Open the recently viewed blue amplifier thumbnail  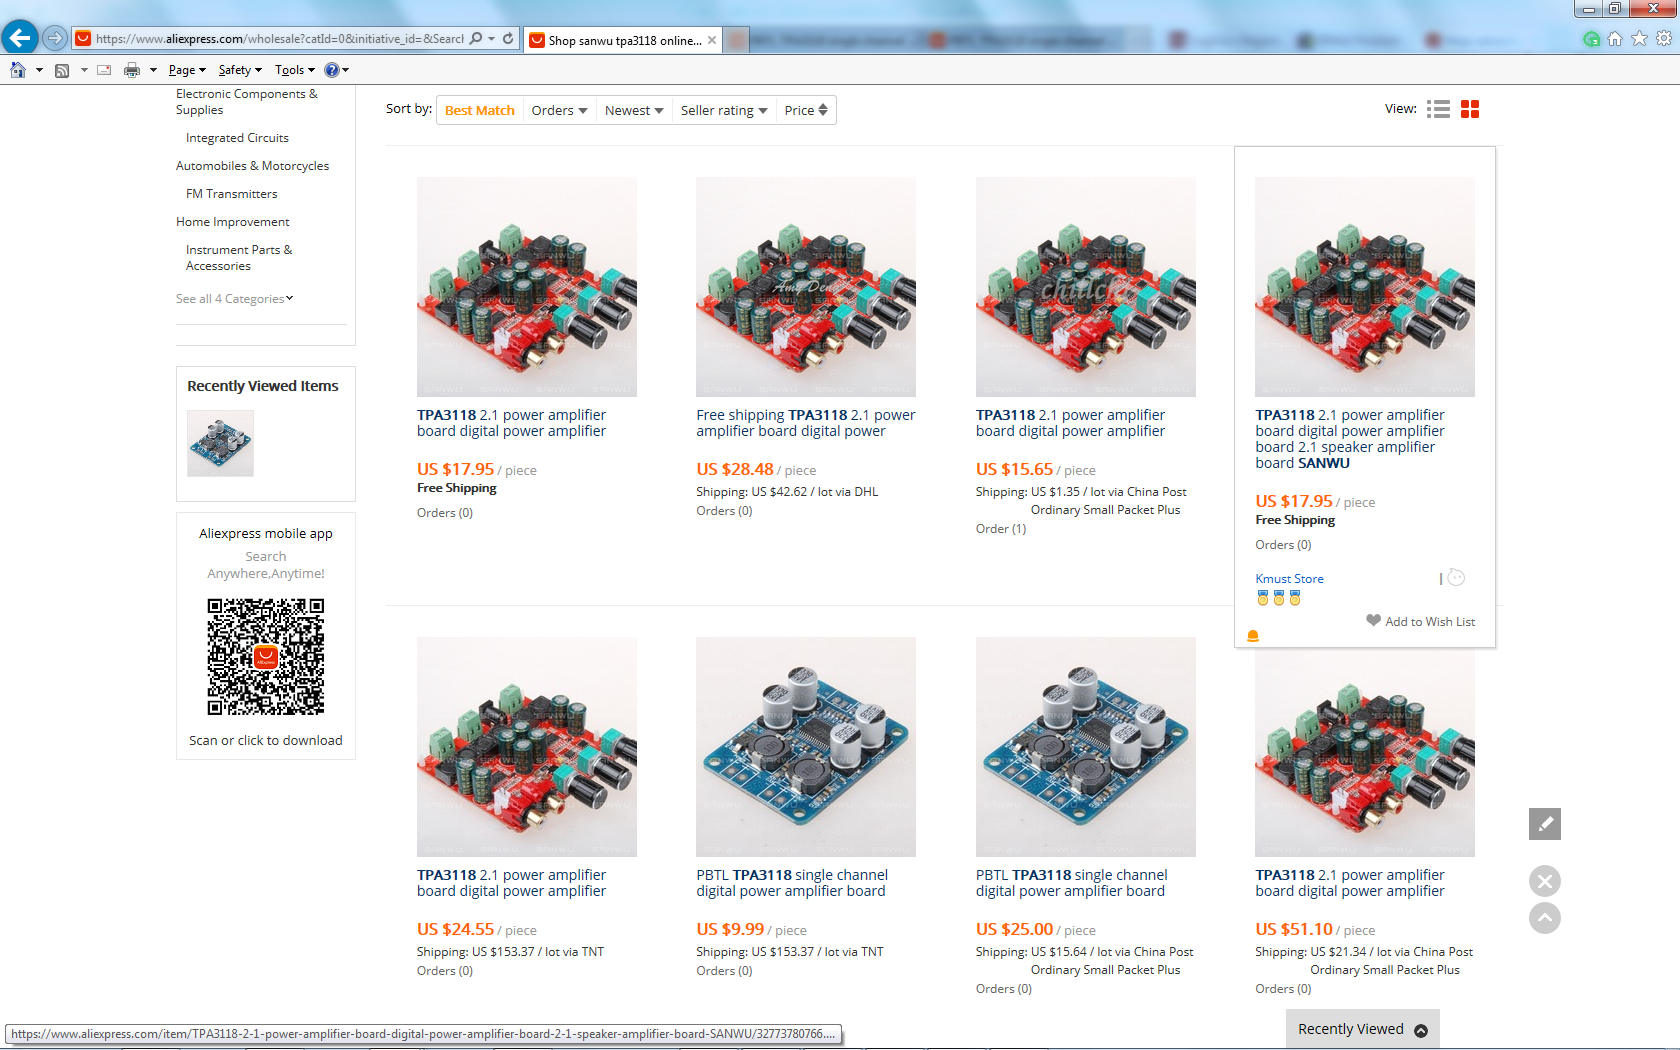(220, 443)
